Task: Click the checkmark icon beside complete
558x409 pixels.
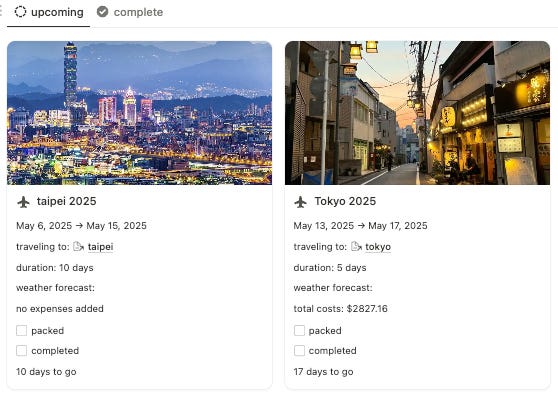Action: (102, 12)
